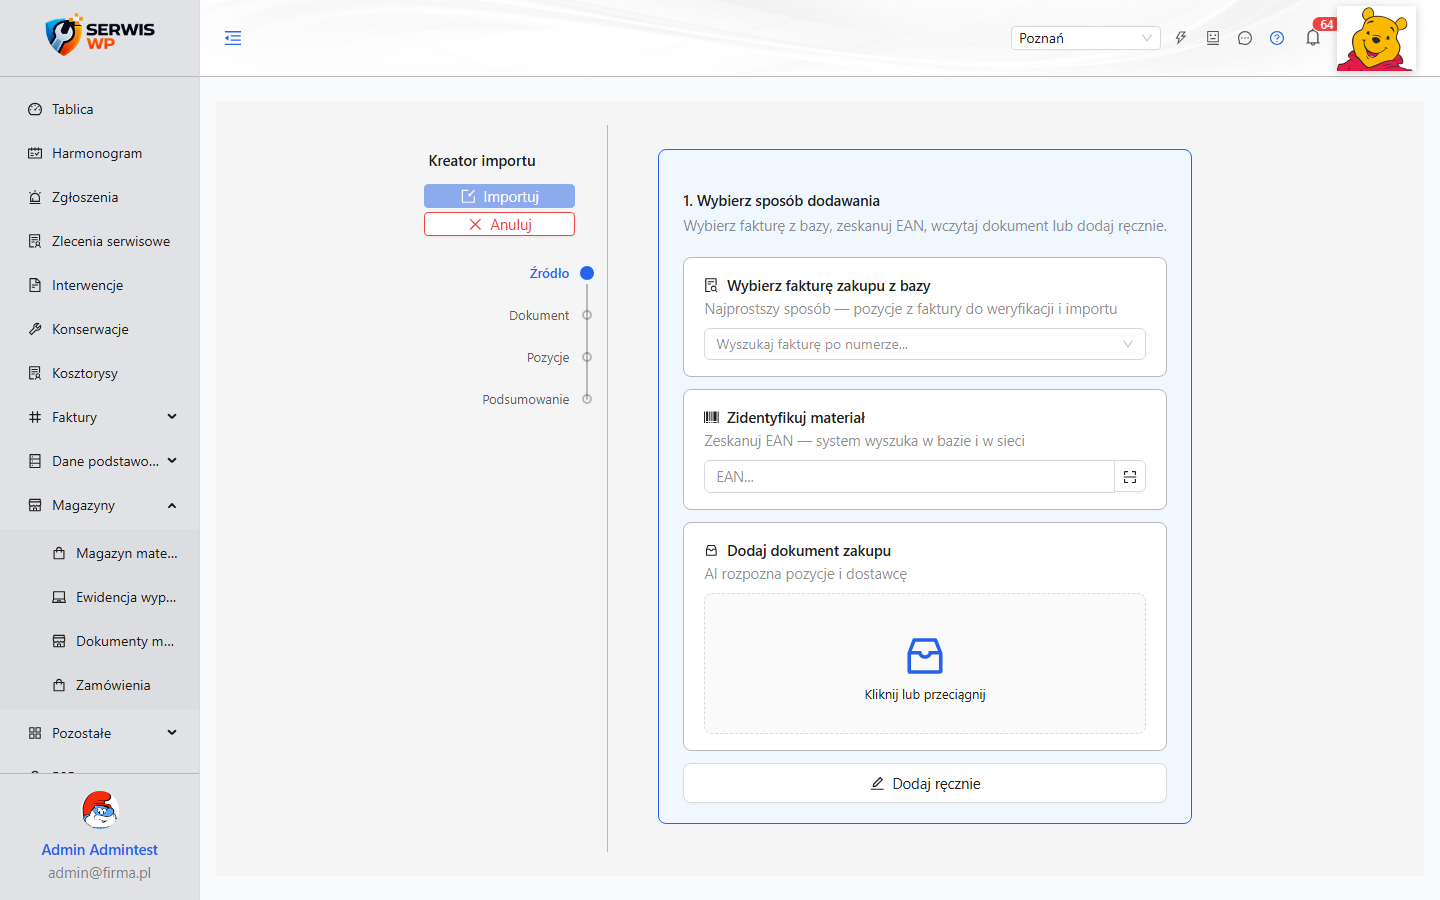Open Zgłoszenia menu item
The width and height of the screenshot is (1440, 900).
point(100,197)
